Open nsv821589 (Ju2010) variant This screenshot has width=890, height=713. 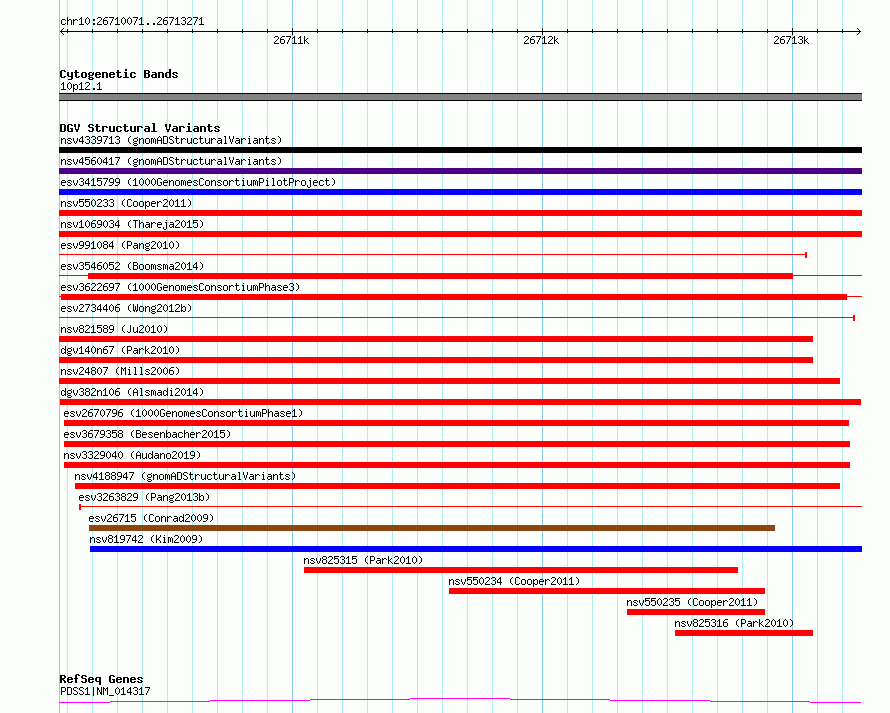114,329
